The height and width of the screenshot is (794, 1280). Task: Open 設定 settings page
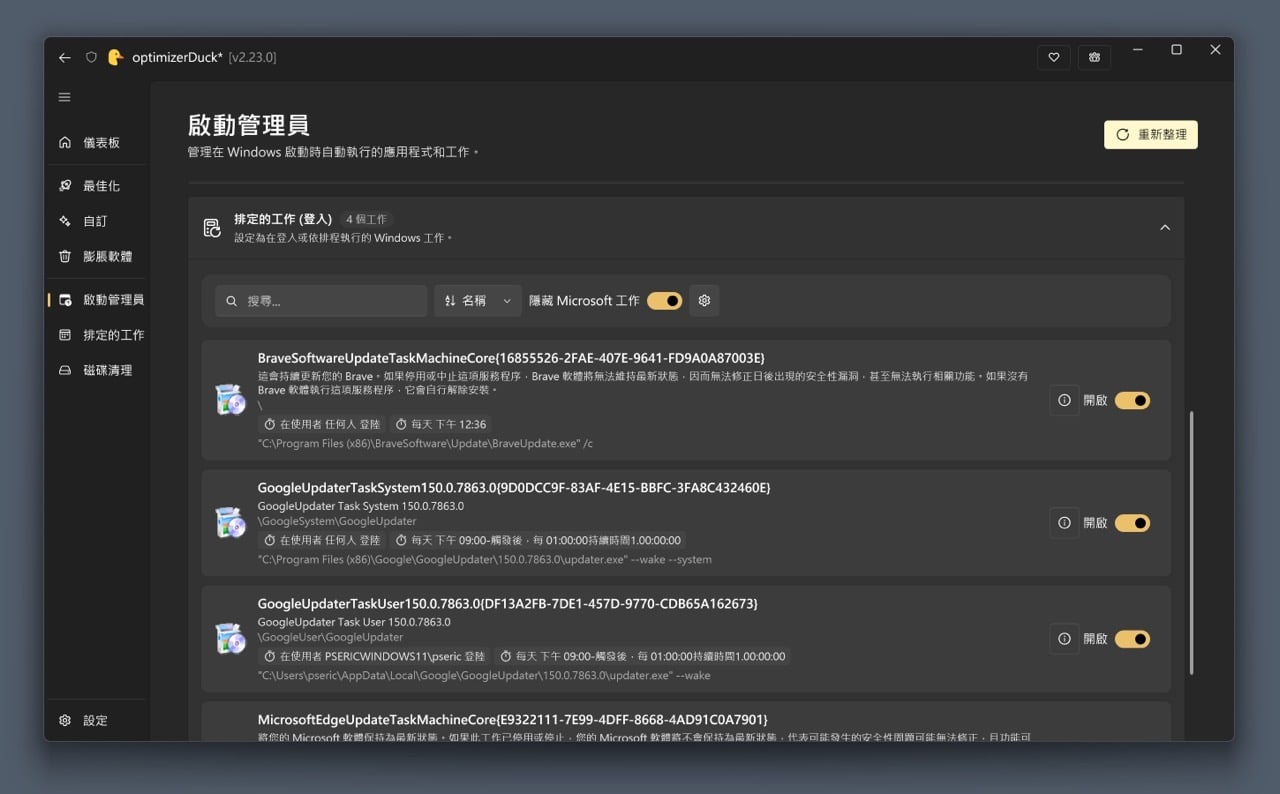tap(98, 720)
